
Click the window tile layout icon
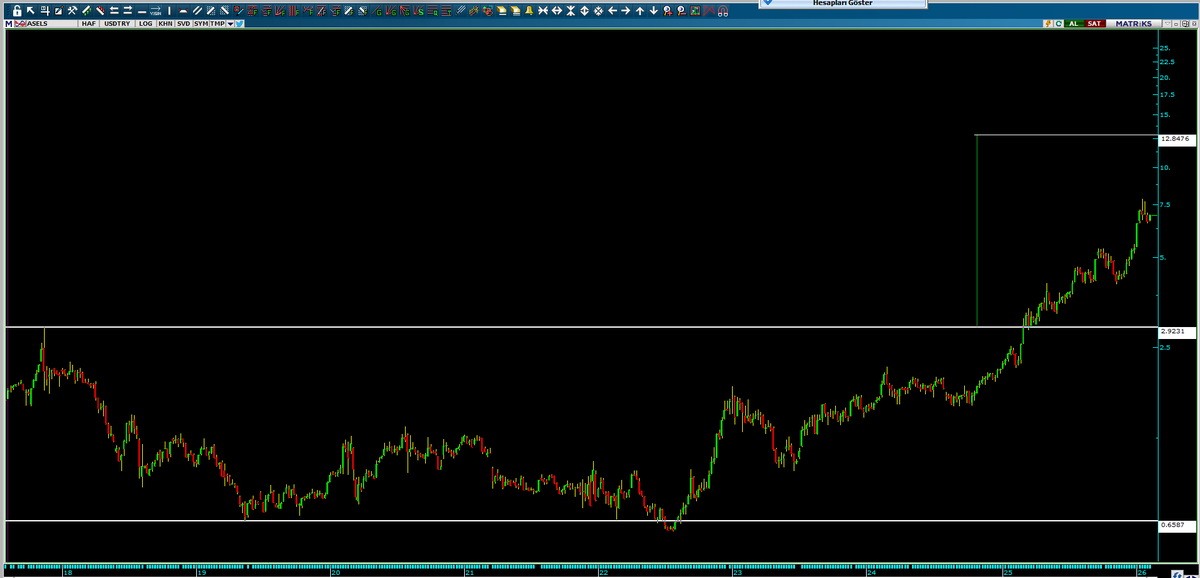click(1185, 24)
